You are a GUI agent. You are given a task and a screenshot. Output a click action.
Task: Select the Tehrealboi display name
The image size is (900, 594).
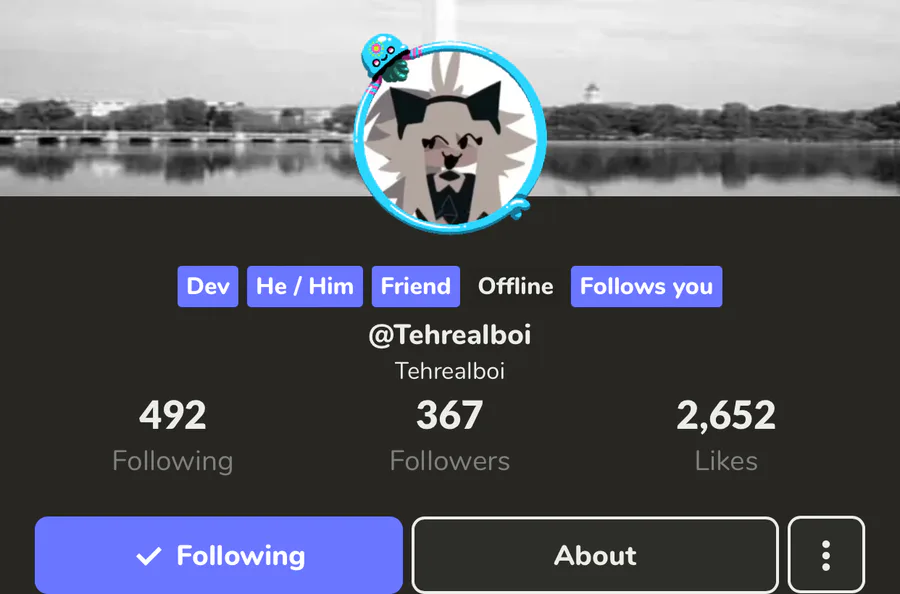pos(450,371)
